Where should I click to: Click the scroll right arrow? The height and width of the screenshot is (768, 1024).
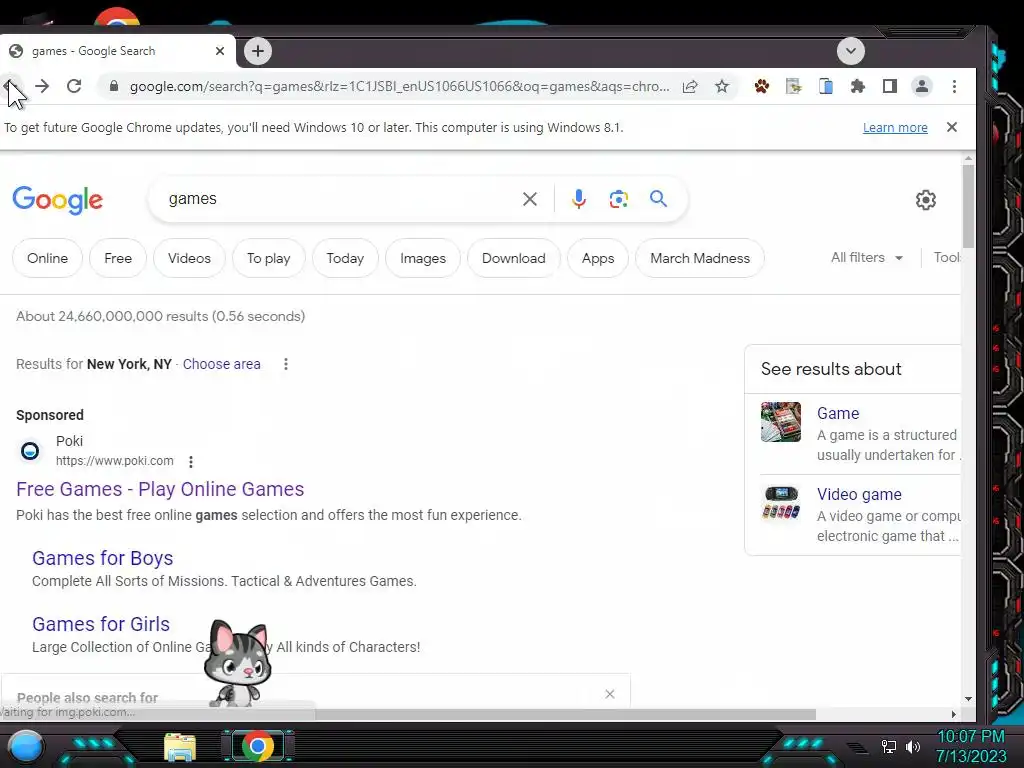[x=953, y=714]
